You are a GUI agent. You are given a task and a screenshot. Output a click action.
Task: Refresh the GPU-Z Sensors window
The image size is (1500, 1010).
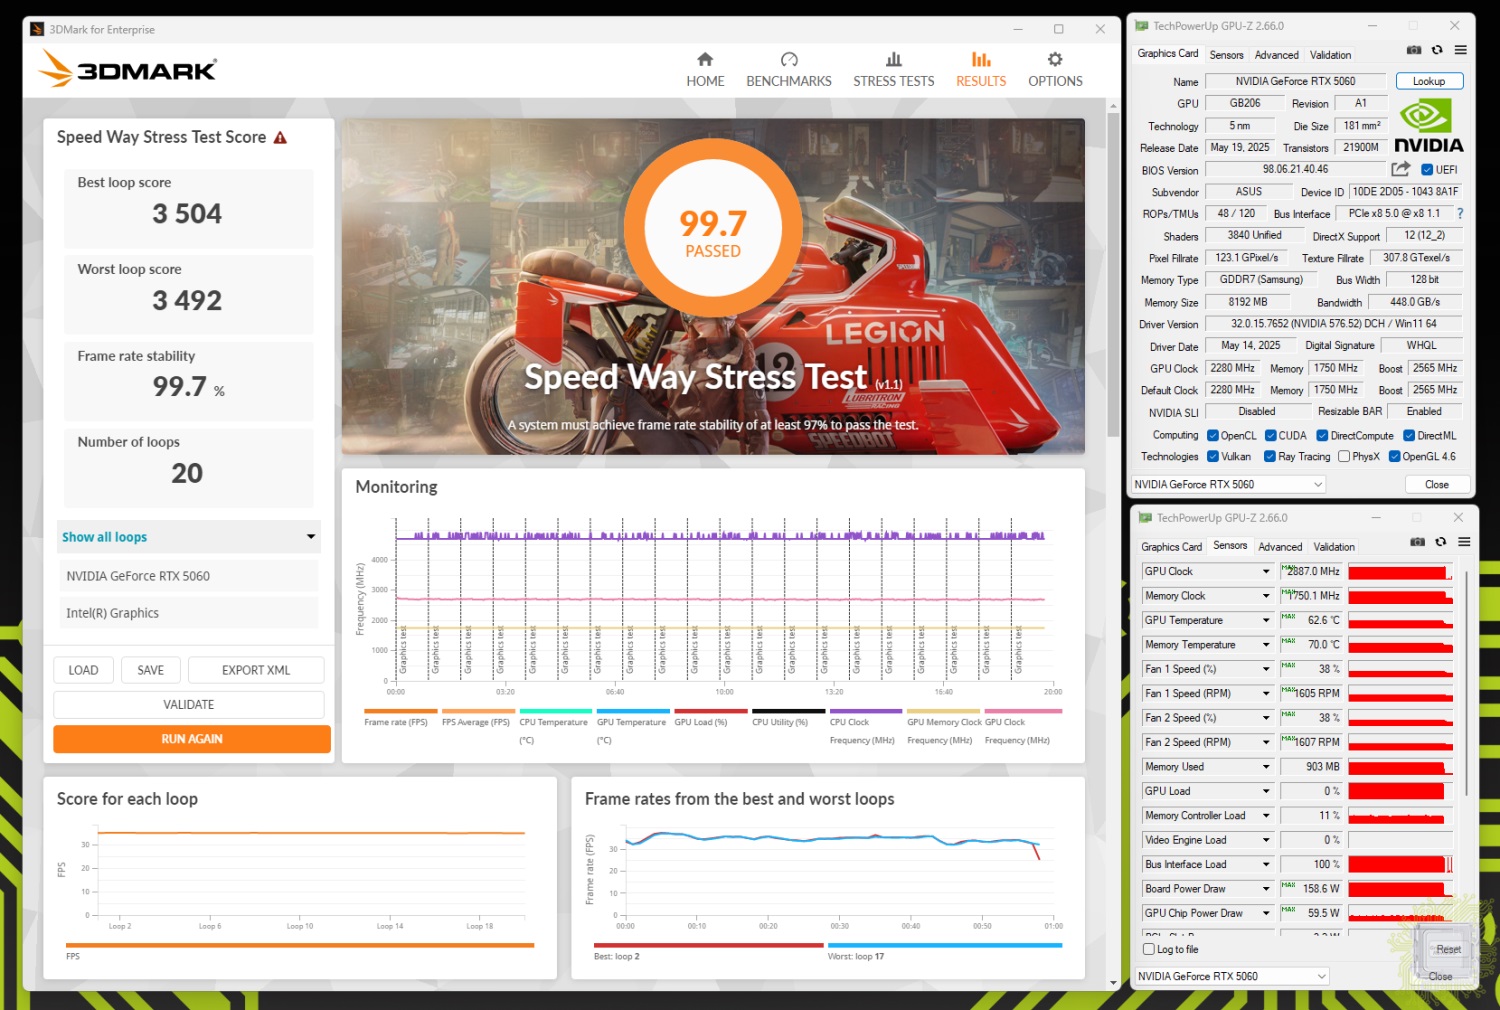point(1441,542)
